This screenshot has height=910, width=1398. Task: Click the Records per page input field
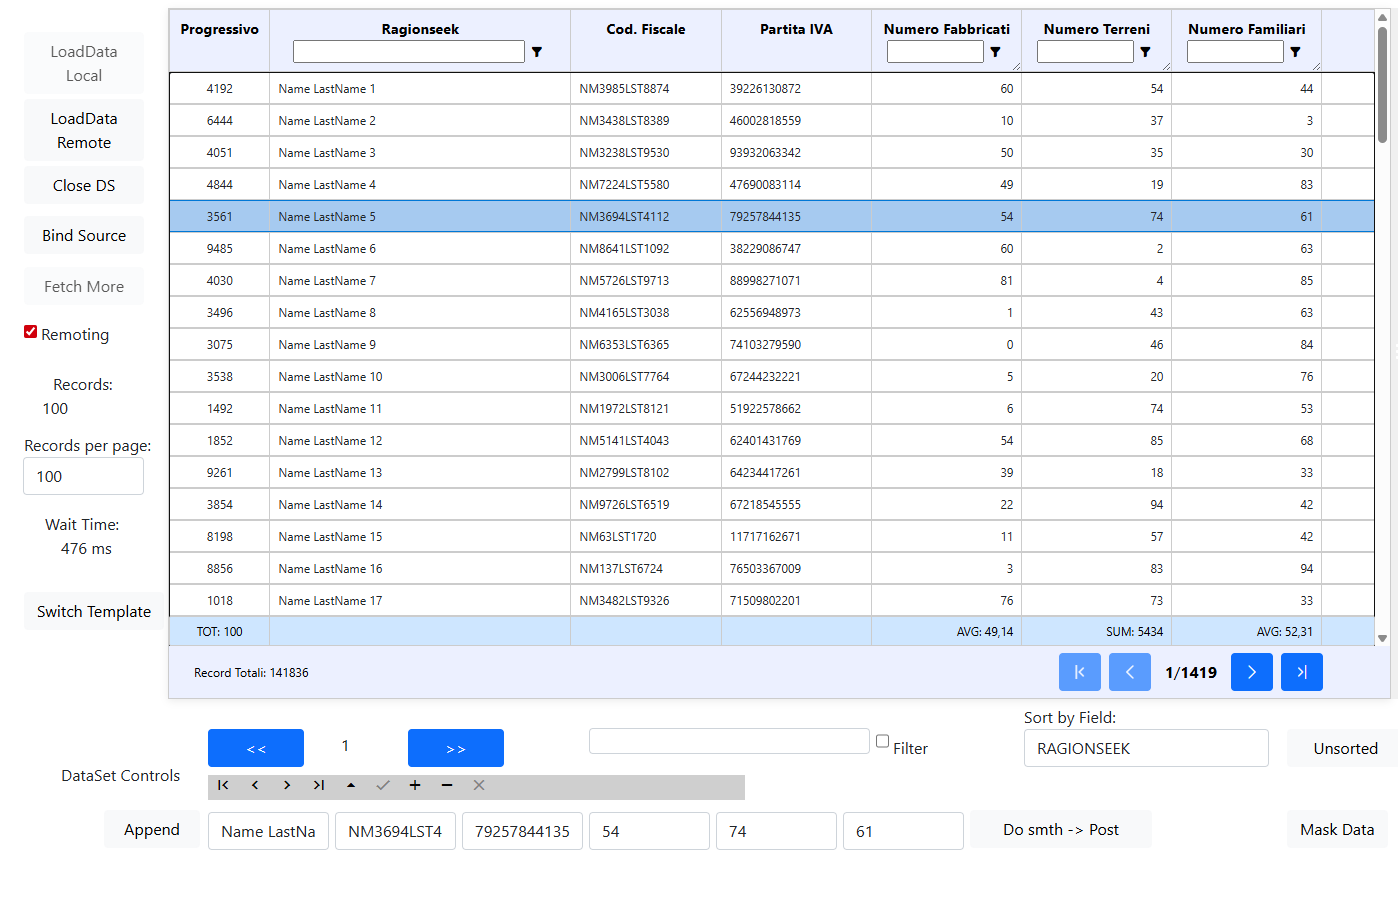[83, 477]
